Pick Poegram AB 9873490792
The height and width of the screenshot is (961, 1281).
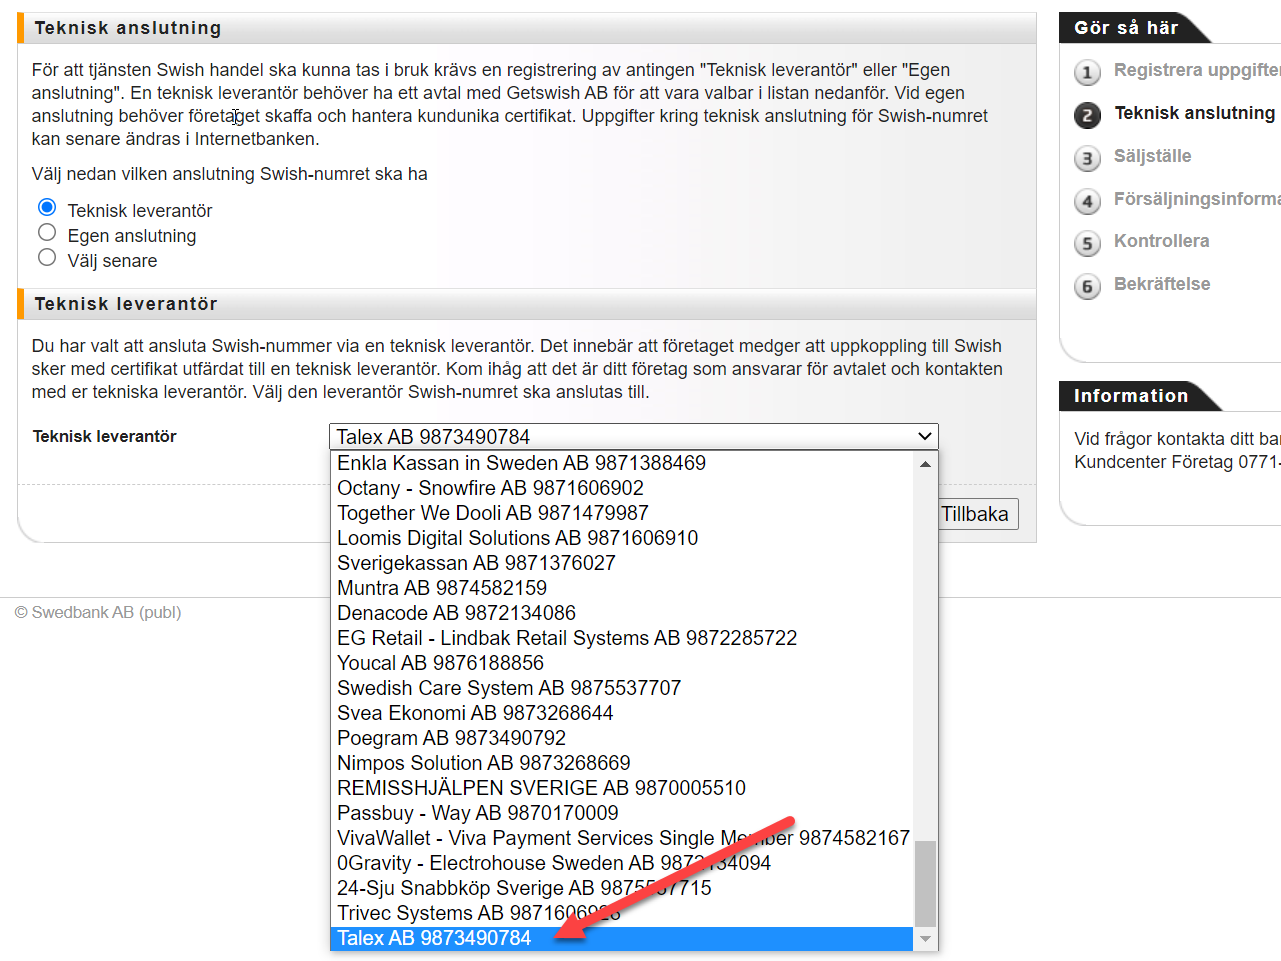tap(621, 738)
